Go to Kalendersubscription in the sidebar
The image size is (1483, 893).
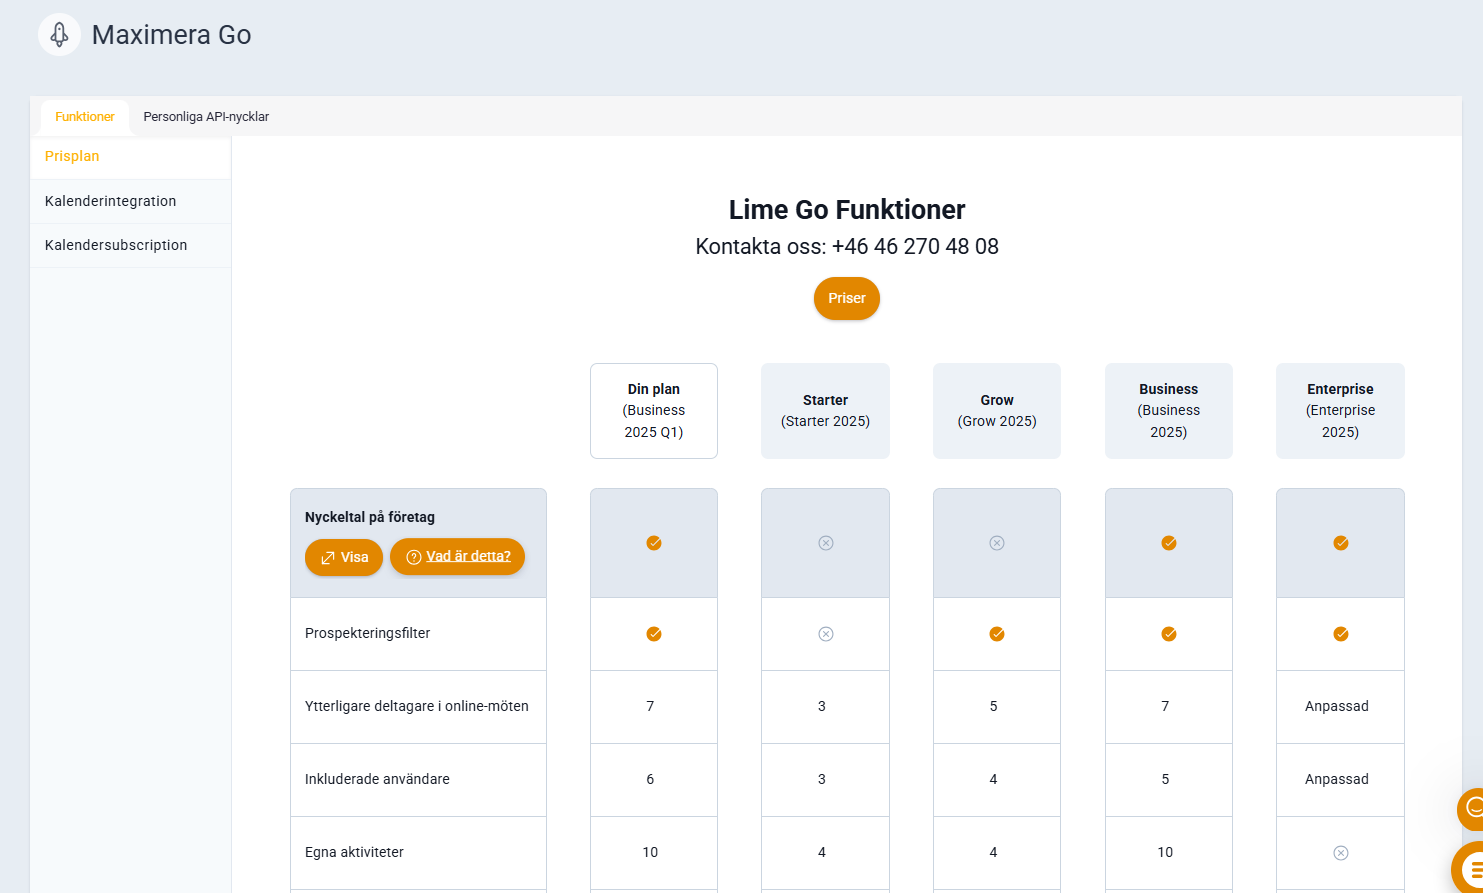click(131, 245)
